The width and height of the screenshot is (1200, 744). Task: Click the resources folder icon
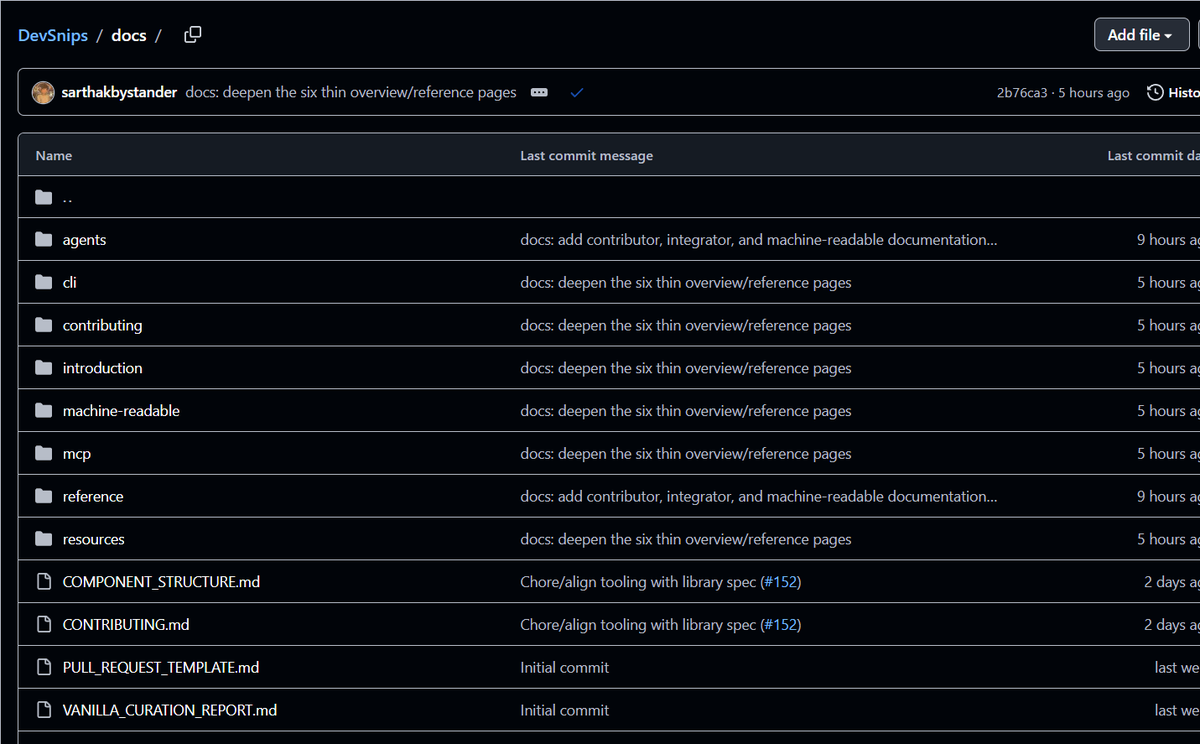(x=43, y=539)
